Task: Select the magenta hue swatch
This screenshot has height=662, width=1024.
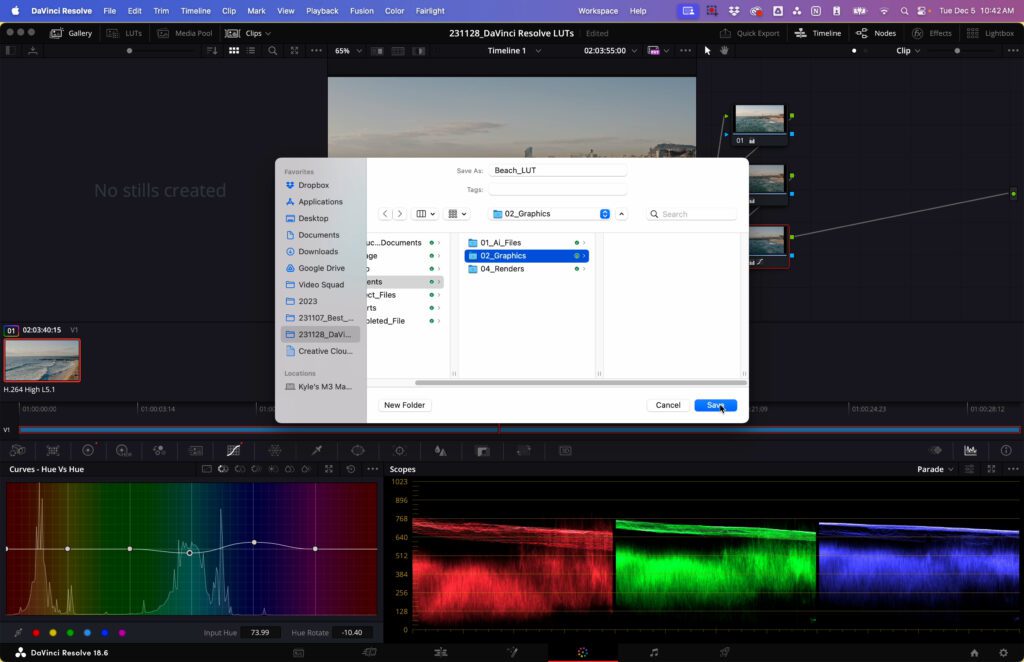Action: pyautogui.click(x=121, y=633)
